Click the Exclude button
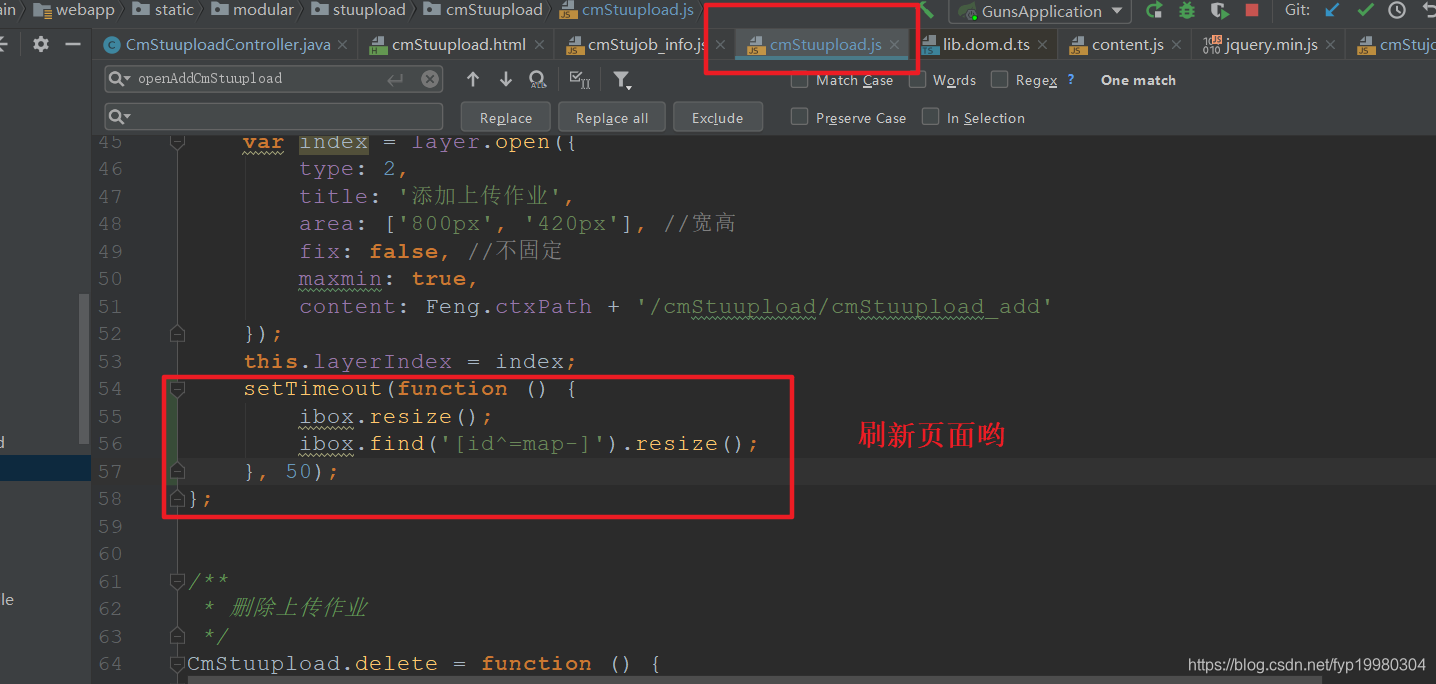This screenshot has height=684, width=1436. click(x=717, y=117)
